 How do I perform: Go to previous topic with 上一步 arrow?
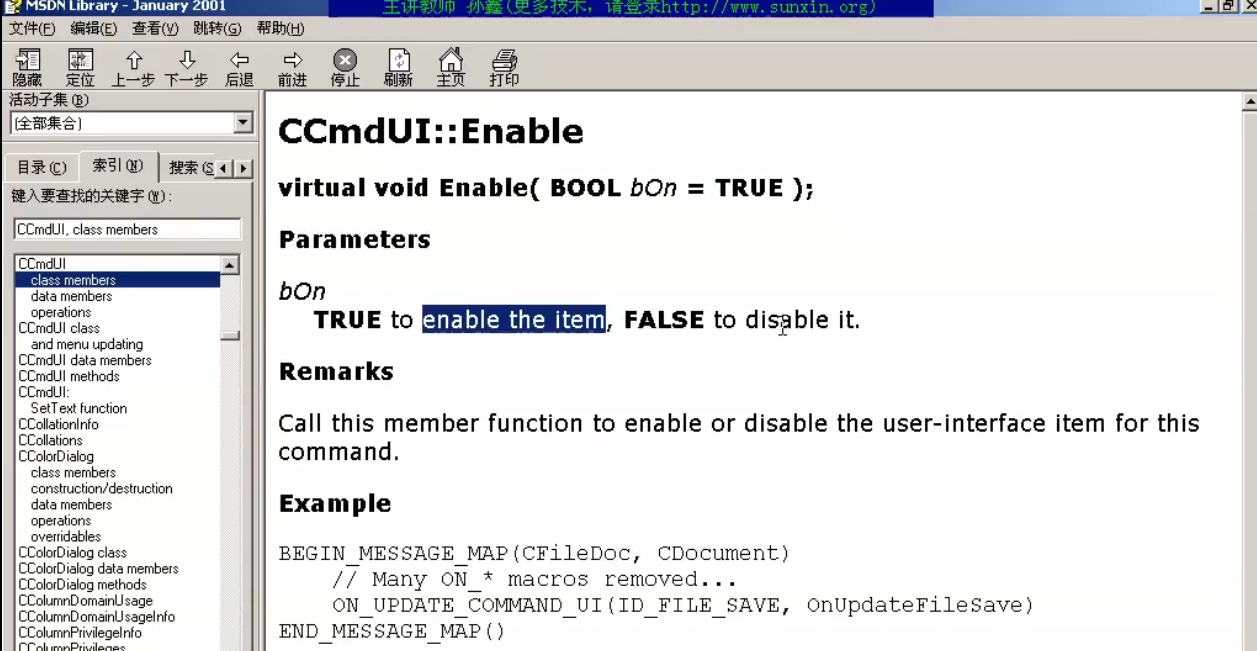click(133, 67)
